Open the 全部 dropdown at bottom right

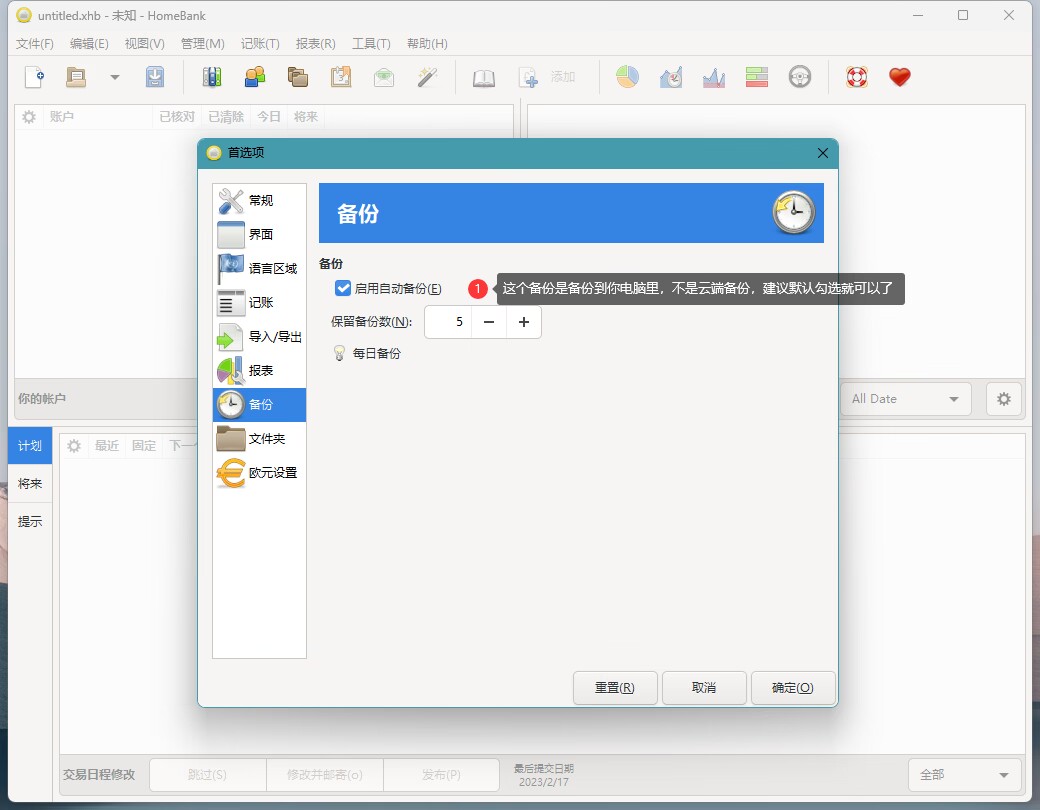(x=964, y=775)
